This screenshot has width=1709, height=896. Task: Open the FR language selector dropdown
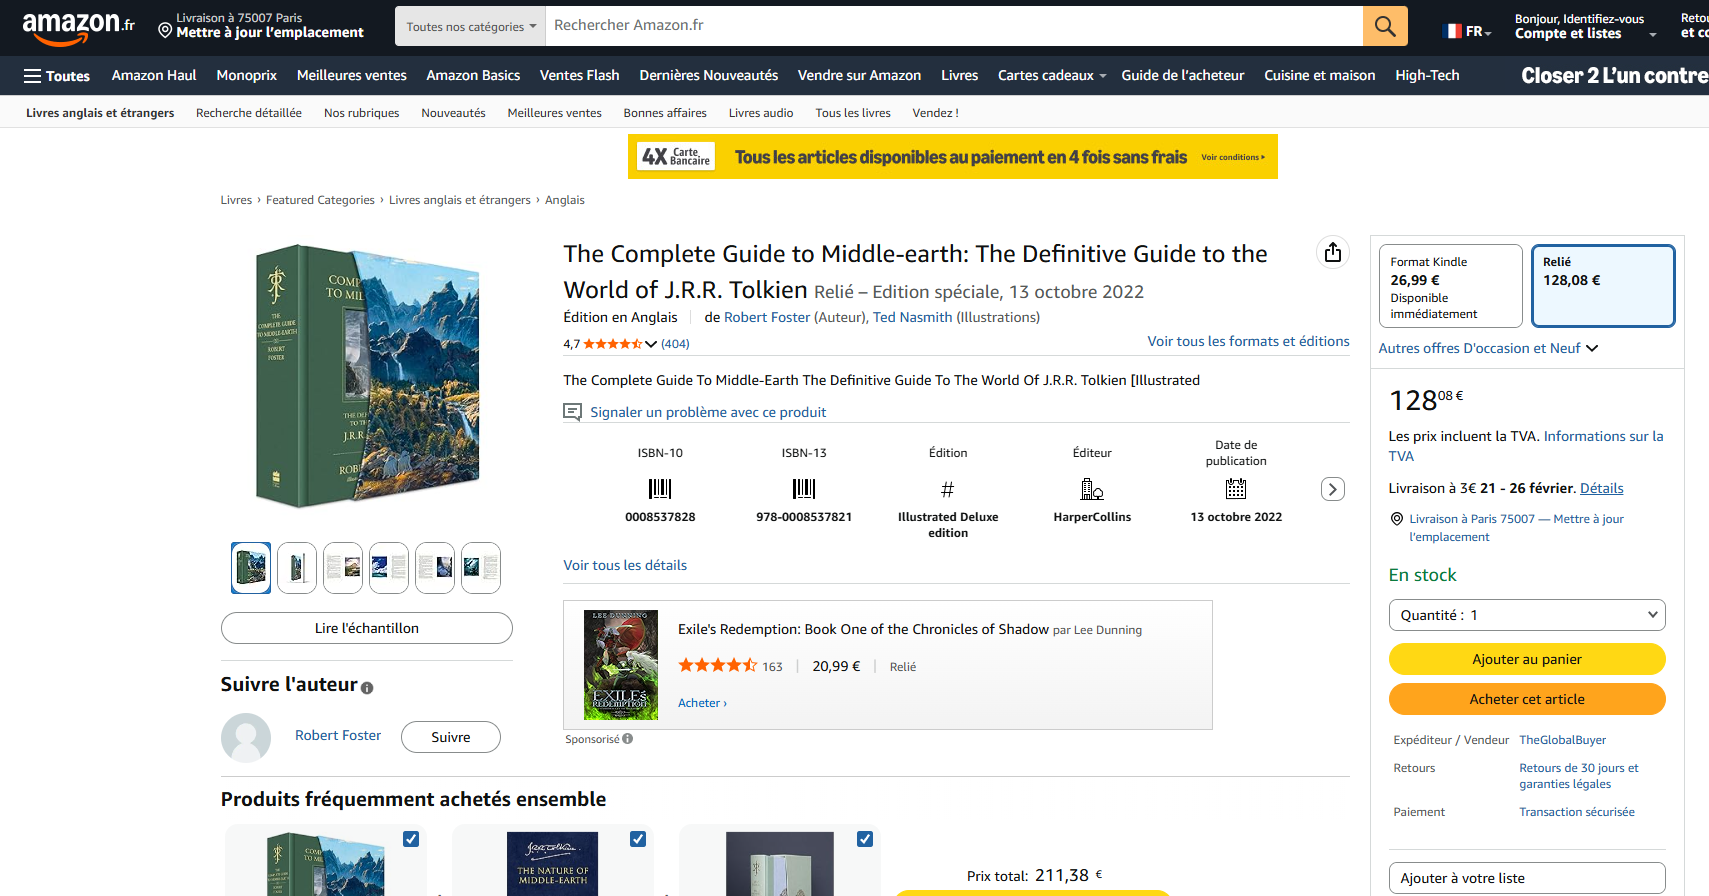(x=1469, y=31)
